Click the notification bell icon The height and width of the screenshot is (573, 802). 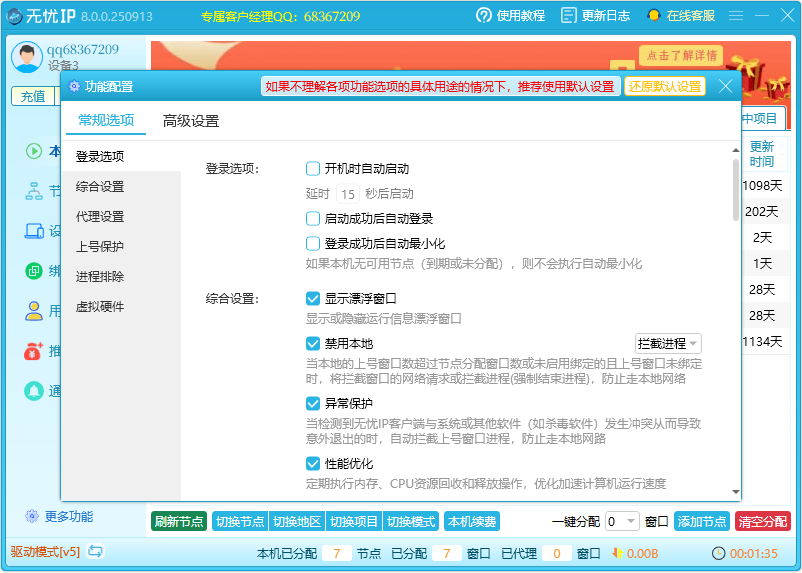click(34, 391)
